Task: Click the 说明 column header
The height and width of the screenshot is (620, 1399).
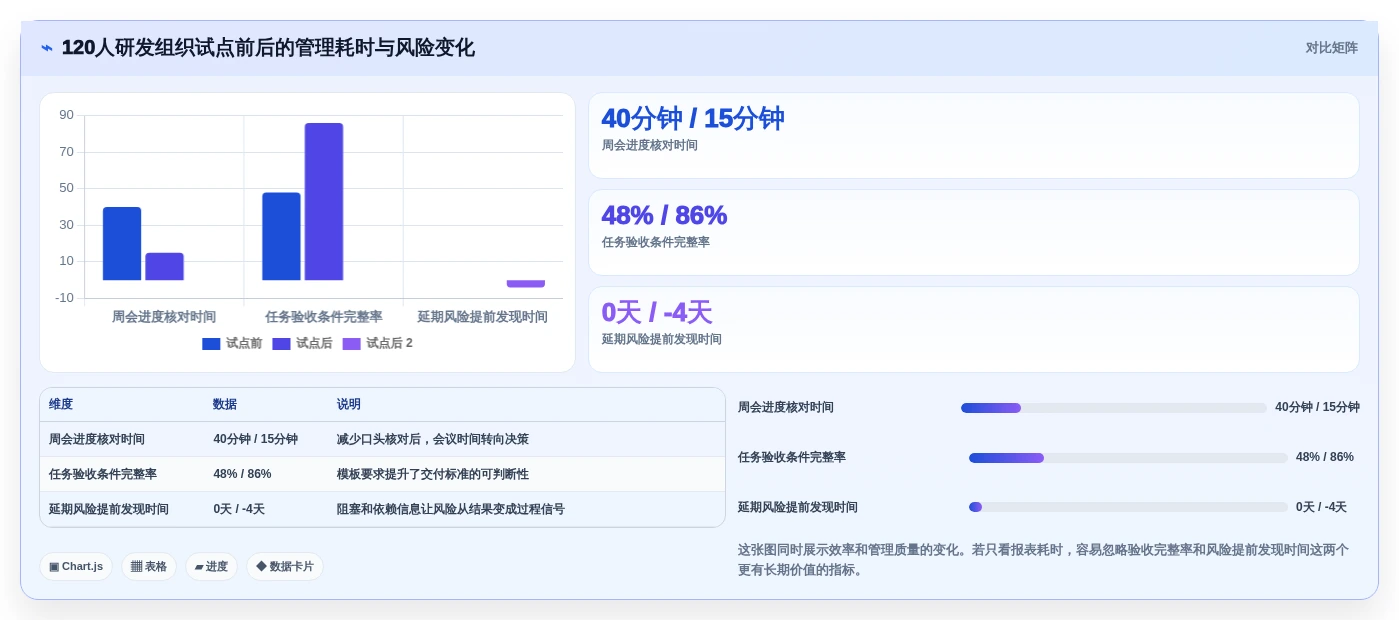Action: click(x=349, y=405)
